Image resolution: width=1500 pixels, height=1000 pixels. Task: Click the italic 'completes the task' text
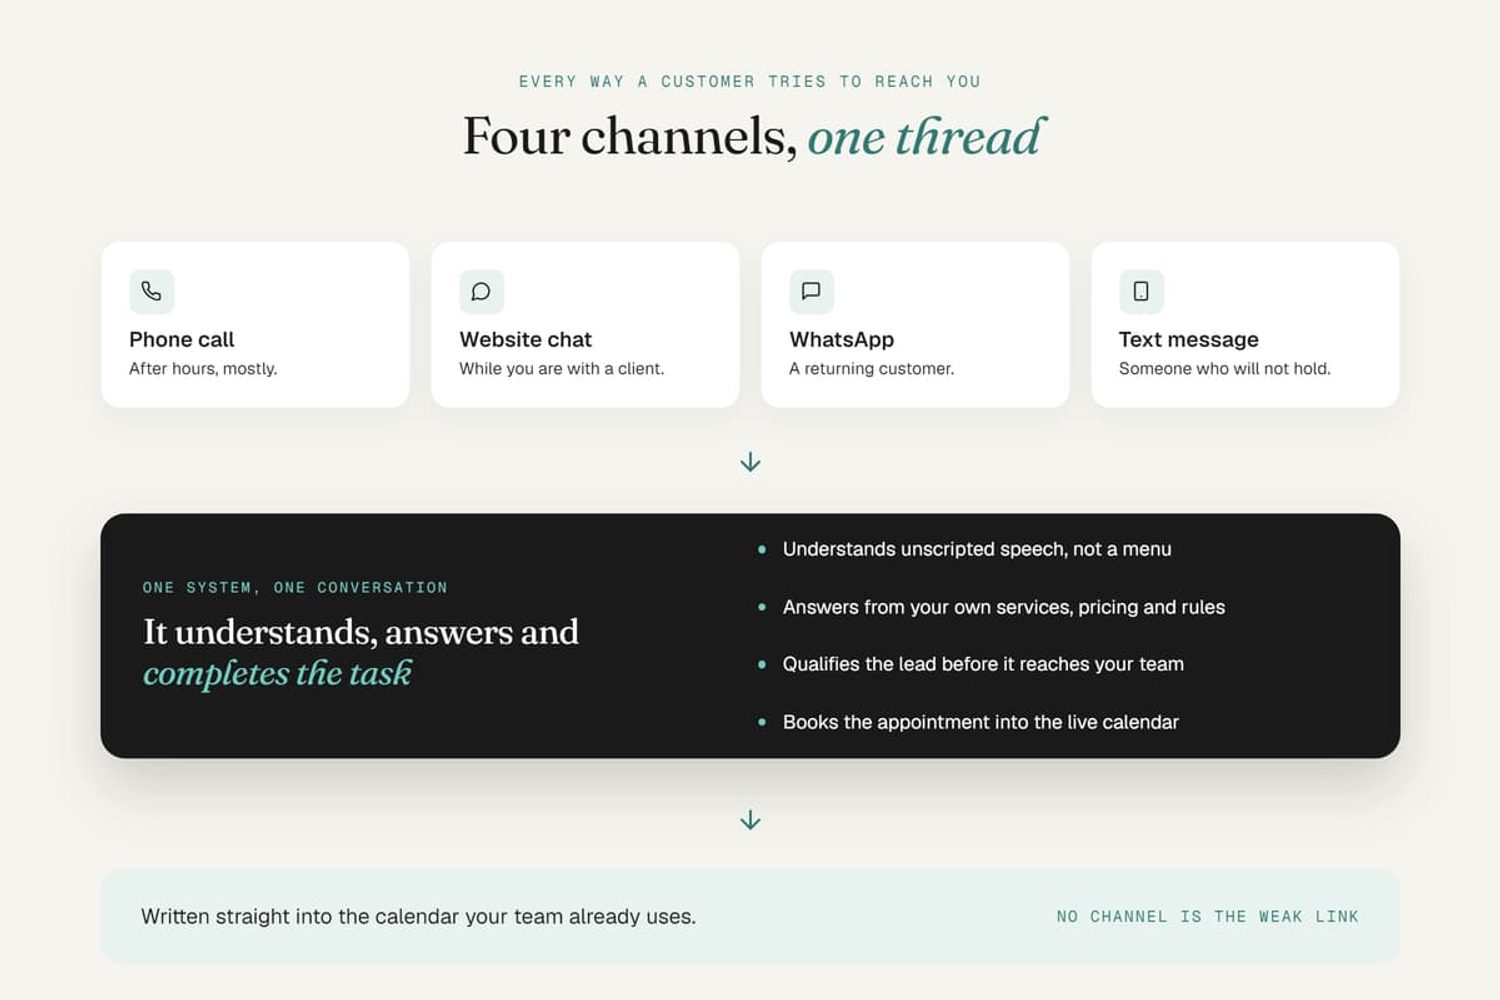click(277, 673)
